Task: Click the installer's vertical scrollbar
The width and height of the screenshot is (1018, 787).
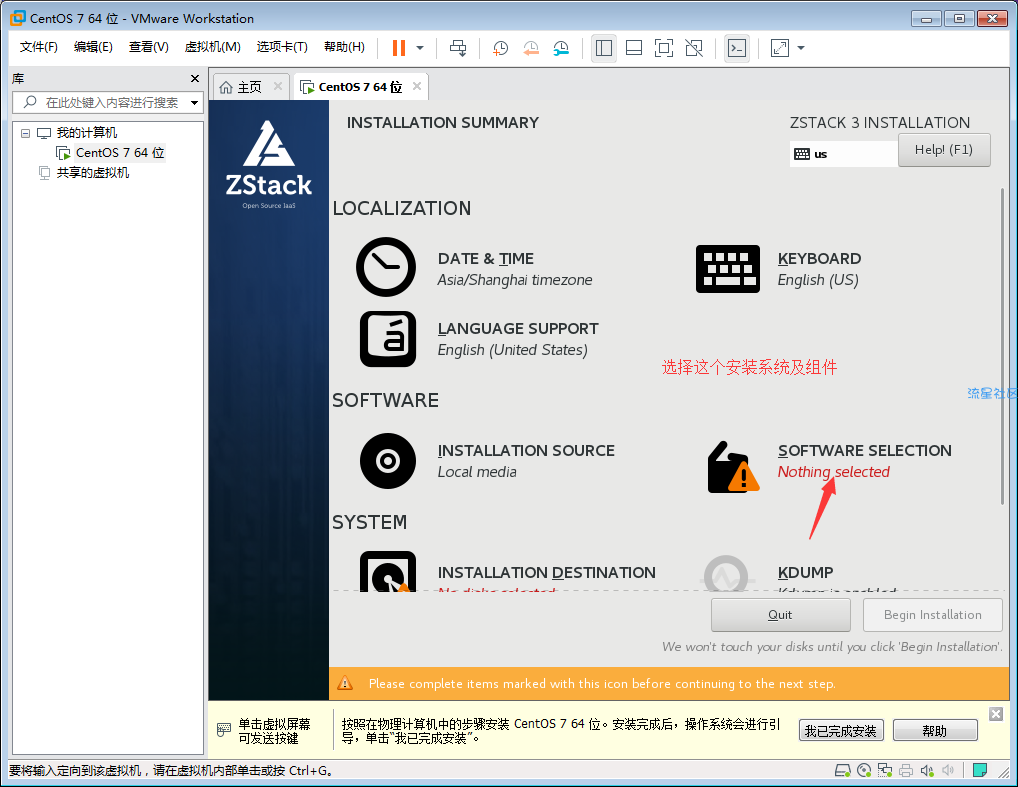Action: click(1002, 347)
